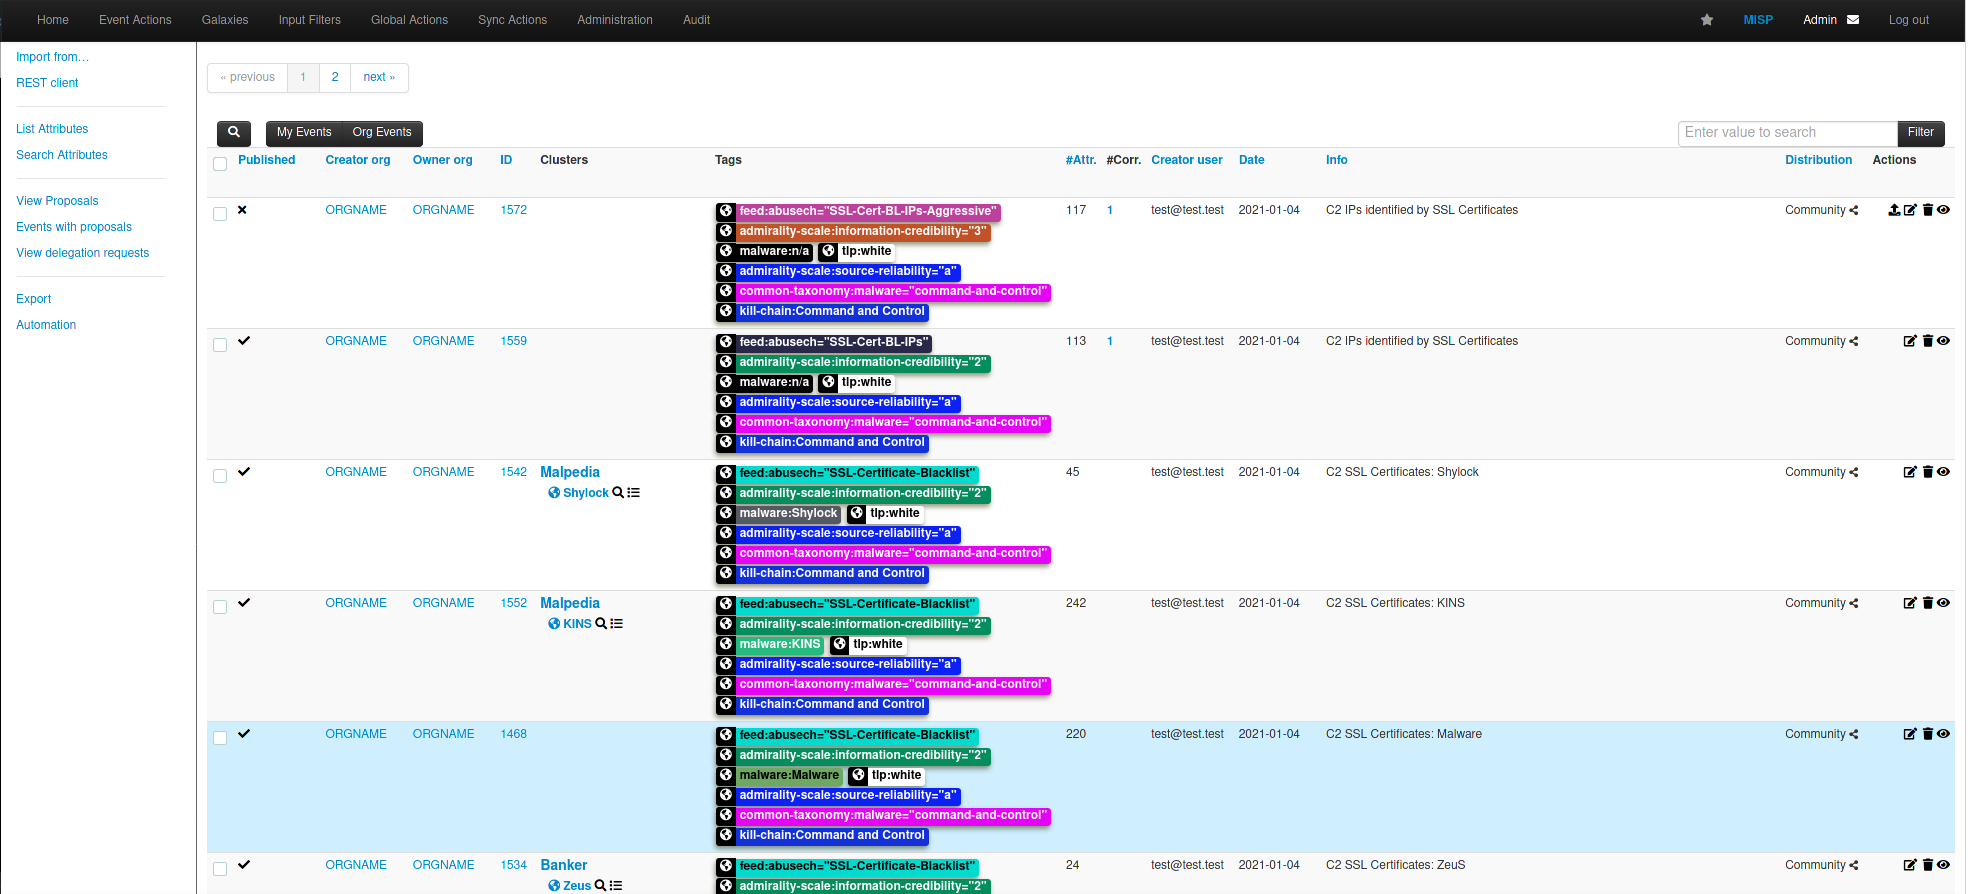This screenshot has width=1968, height=894.
Task: Open the Sync Actions menu
Action: click(512, 20)
